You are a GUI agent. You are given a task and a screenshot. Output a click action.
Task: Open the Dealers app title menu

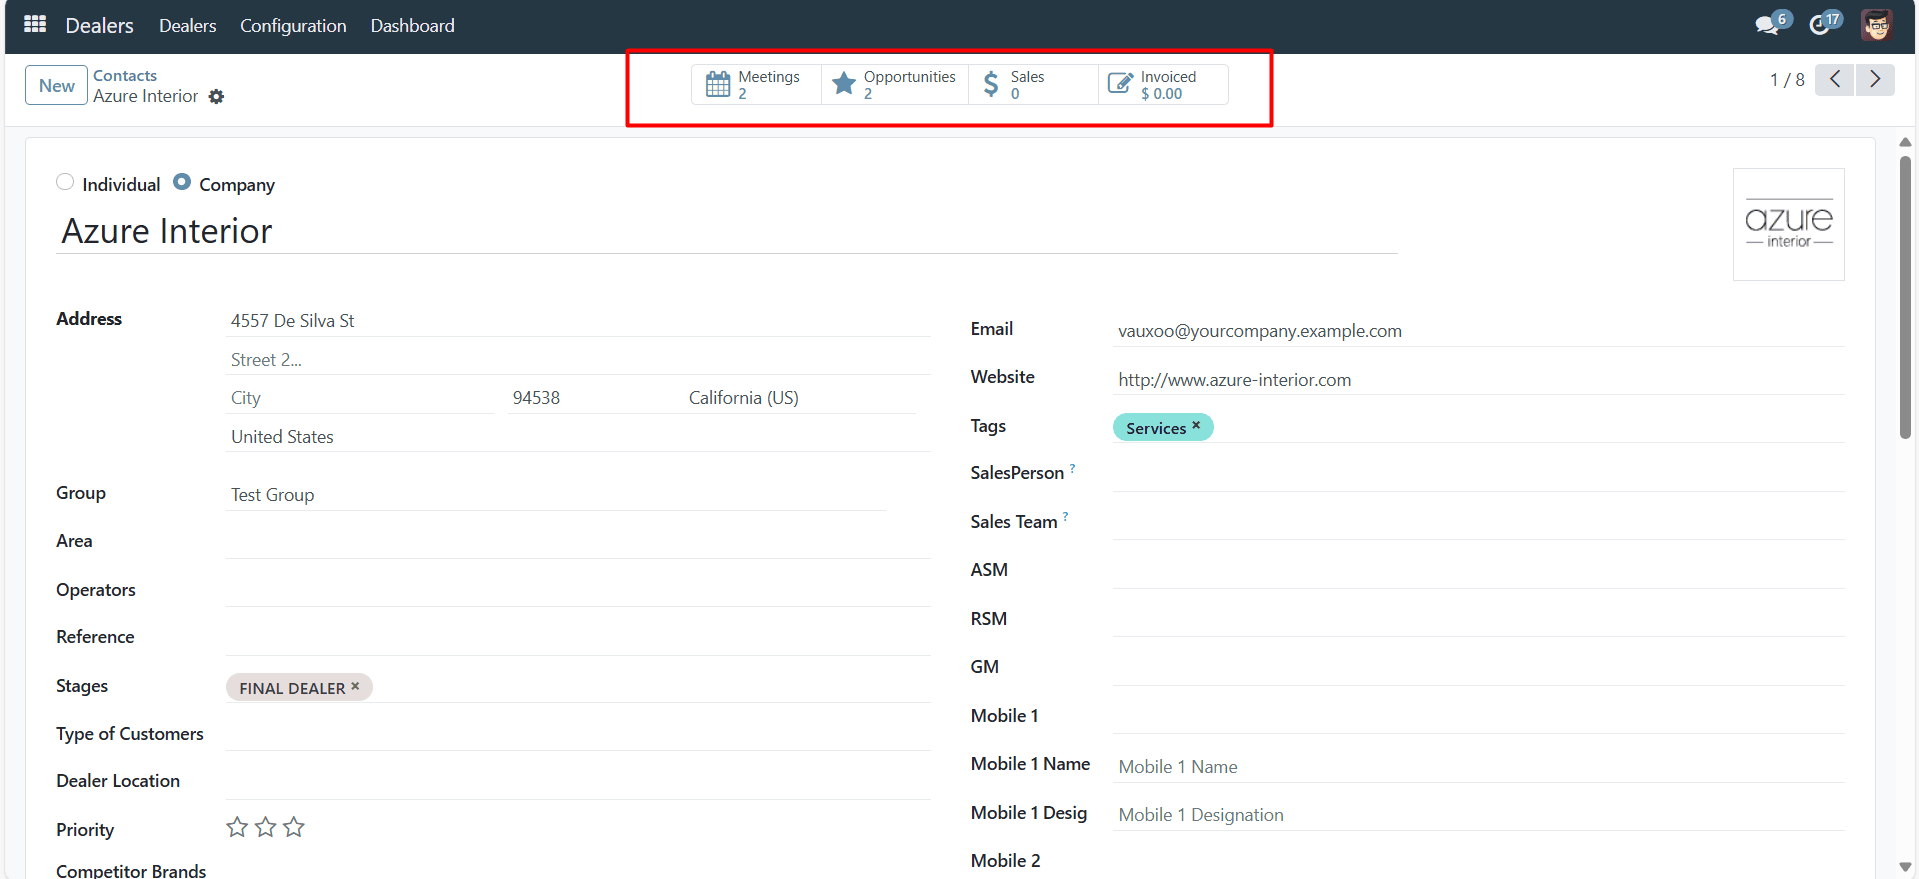tap(99, 26)
